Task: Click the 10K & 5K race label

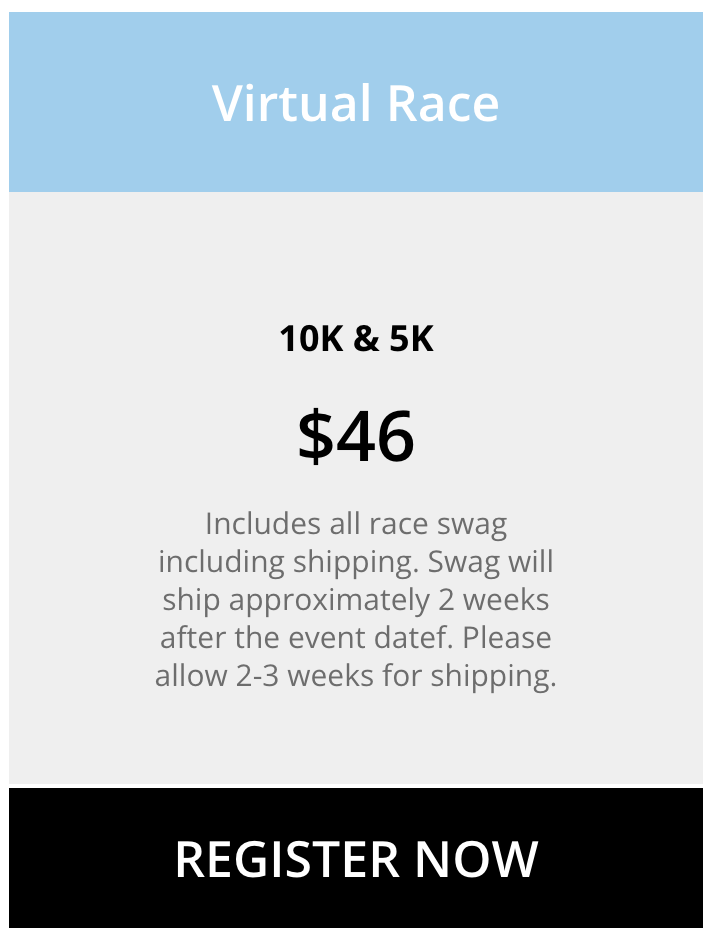Action: 356,338
